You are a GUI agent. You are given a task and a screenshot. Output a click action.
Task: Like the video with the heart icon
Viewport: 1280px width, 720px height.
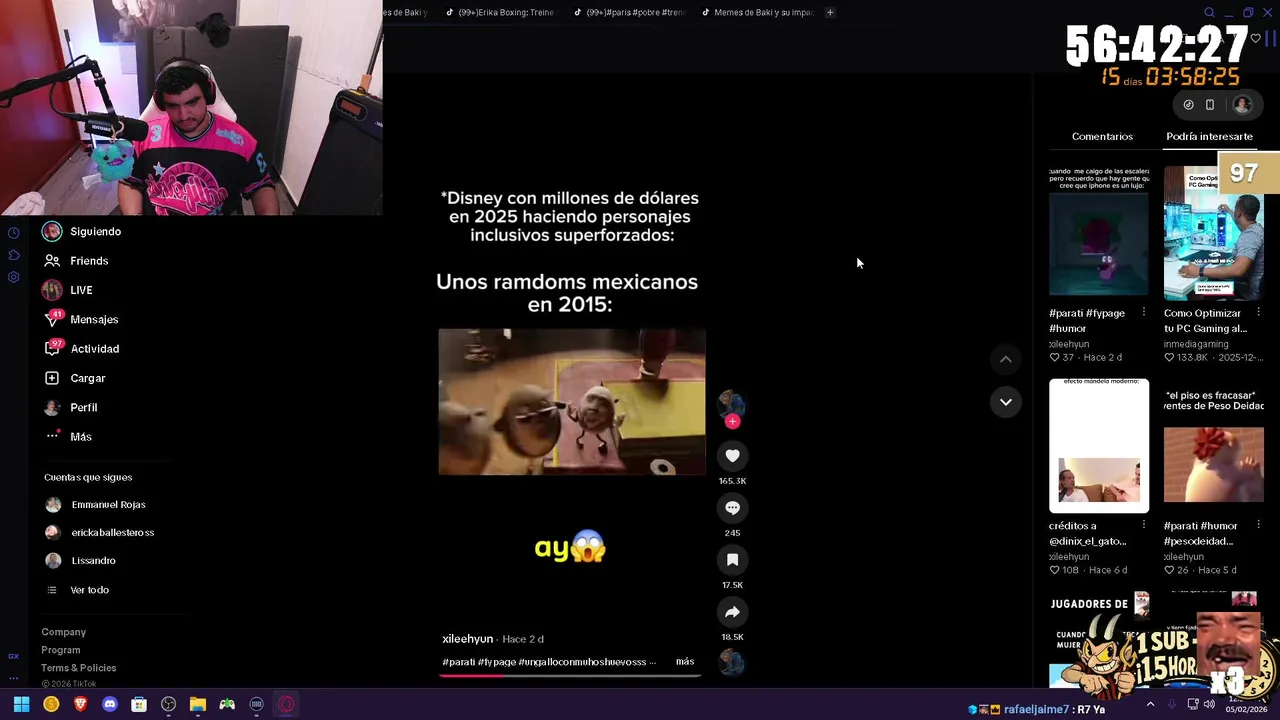(732, 456)
